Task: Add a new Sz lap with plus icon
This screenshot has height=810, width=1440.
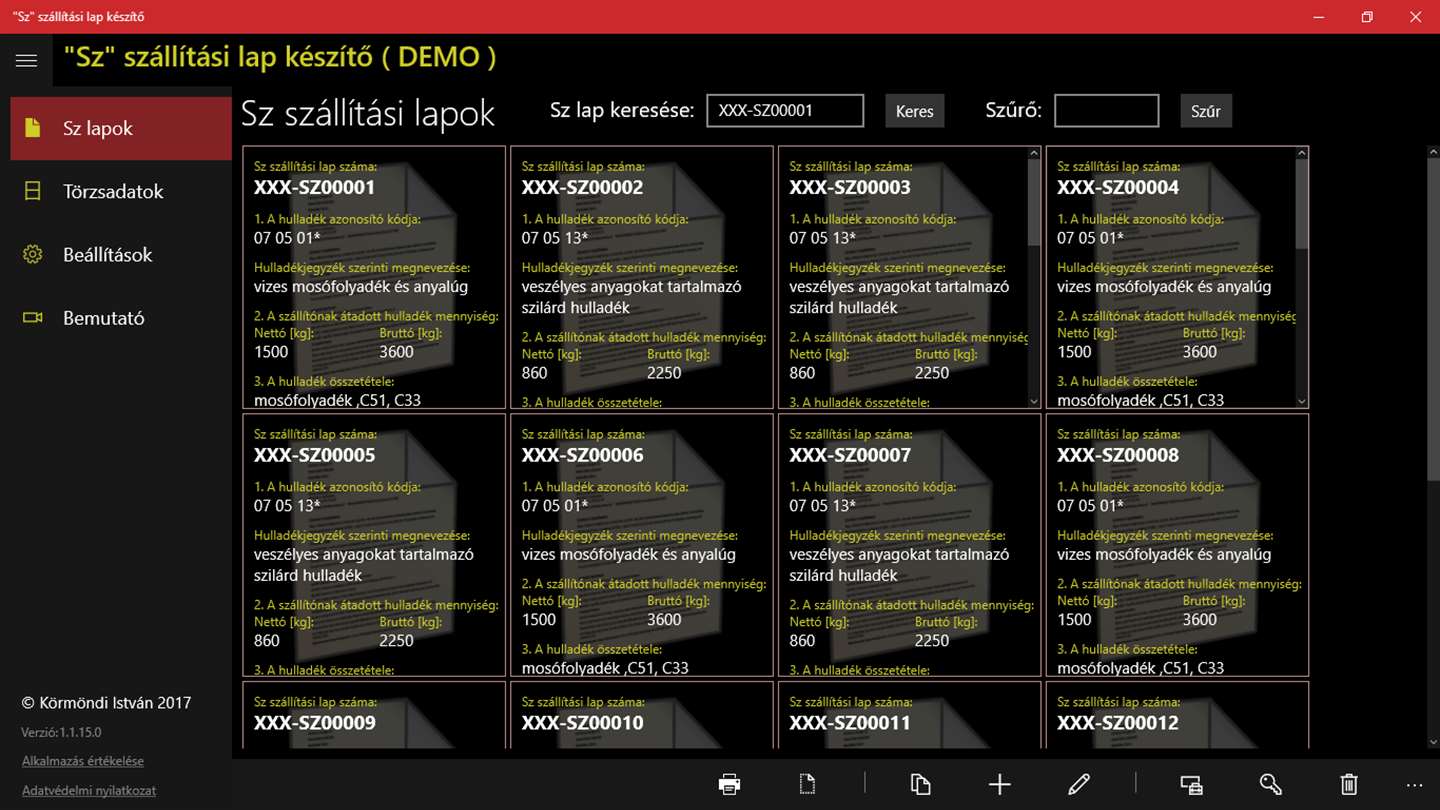Action: [1000, 785]
